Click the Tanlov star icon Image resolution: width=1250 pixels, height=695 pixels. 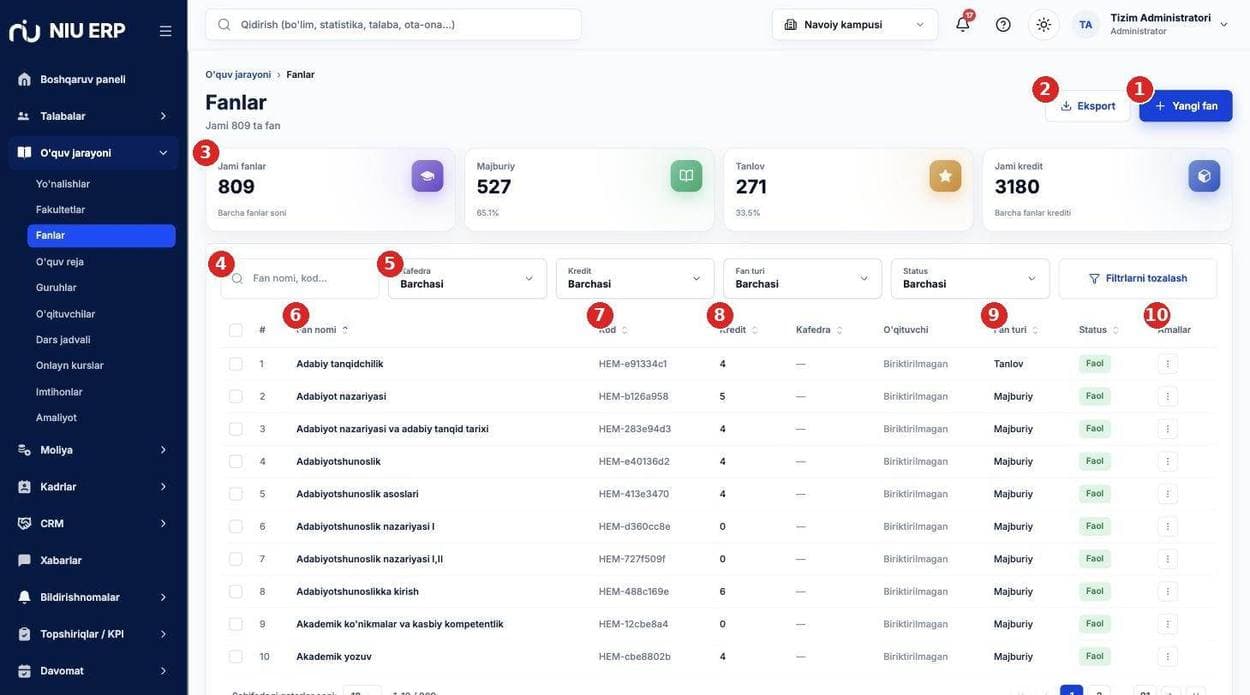[x=945, y=176]
